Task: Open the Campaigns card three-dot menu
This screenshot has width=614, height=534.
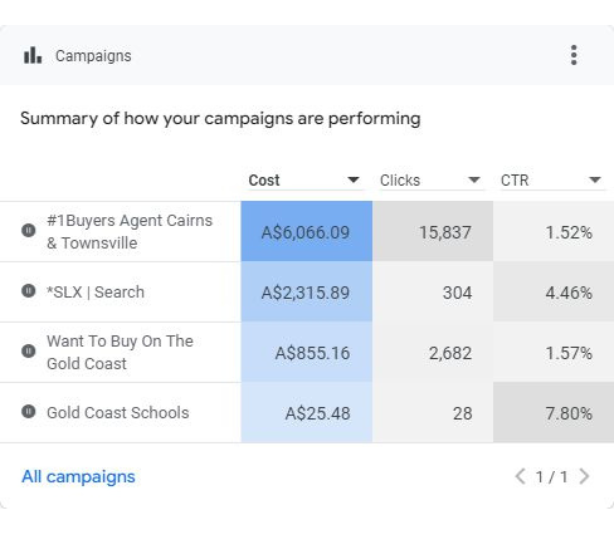Action: [x=573, y=55]
